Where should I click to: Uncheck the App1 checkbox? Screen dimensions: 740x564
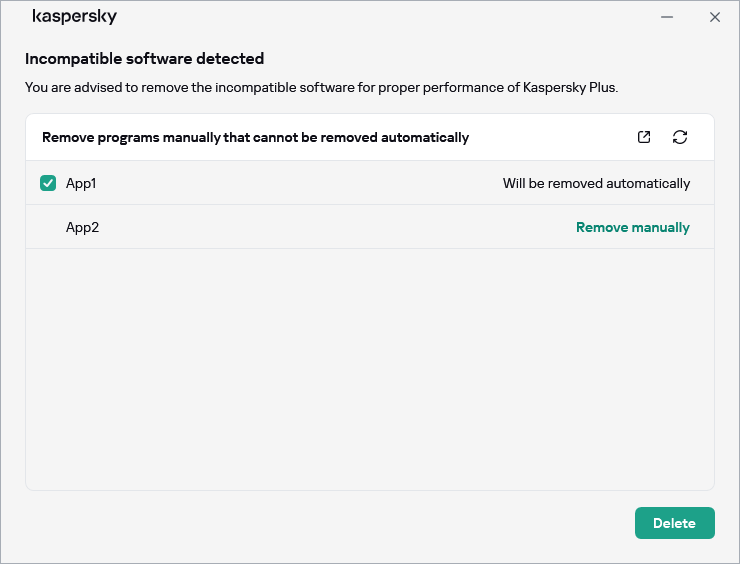[x=48, y=183]
